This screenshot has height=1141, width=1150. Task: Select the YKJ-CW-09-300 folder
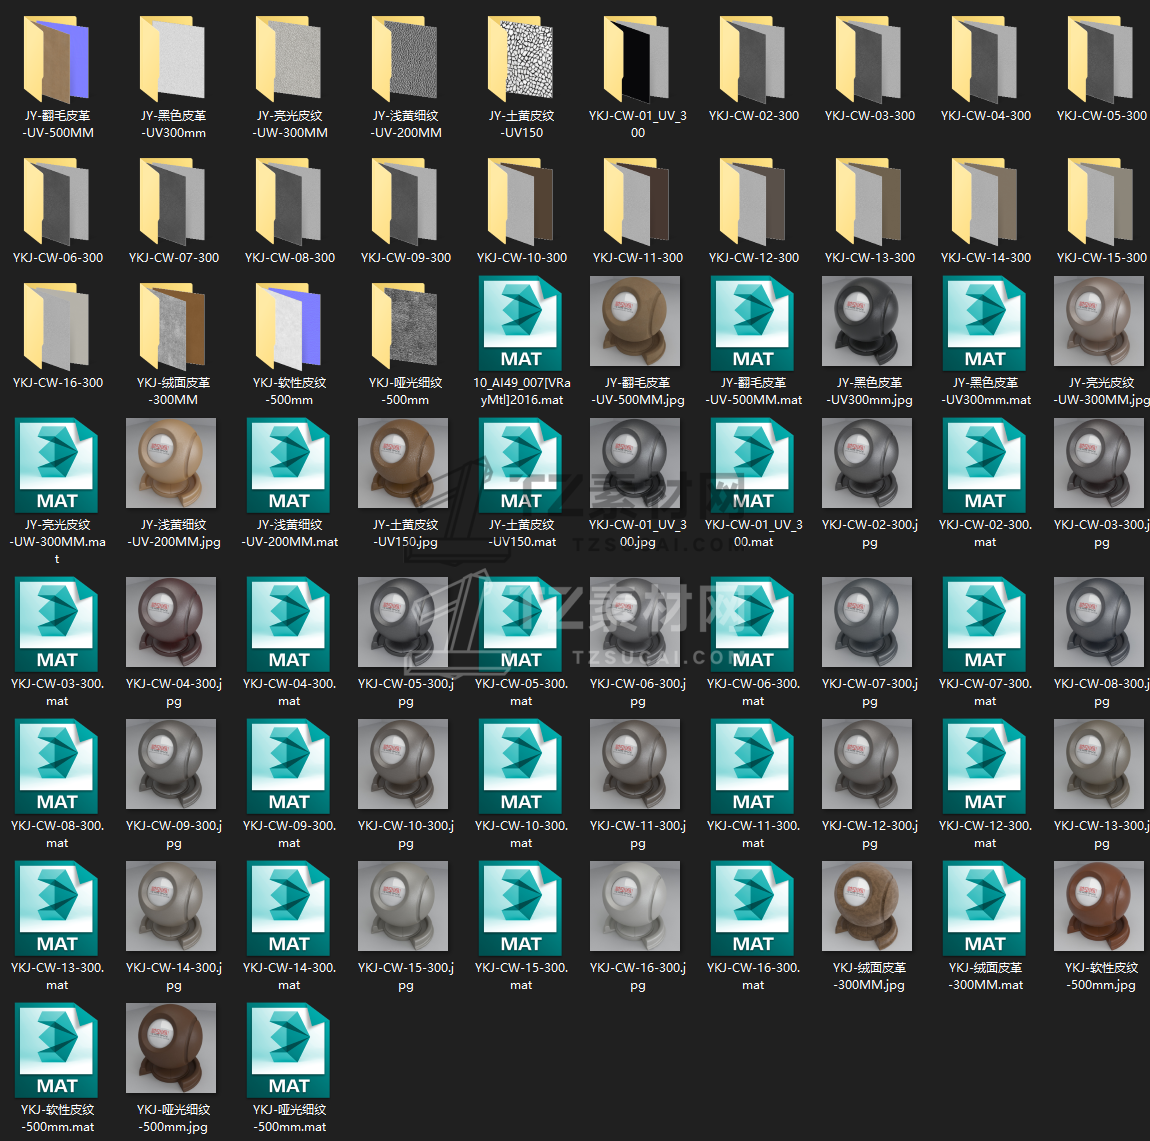[x=405, y=202]
